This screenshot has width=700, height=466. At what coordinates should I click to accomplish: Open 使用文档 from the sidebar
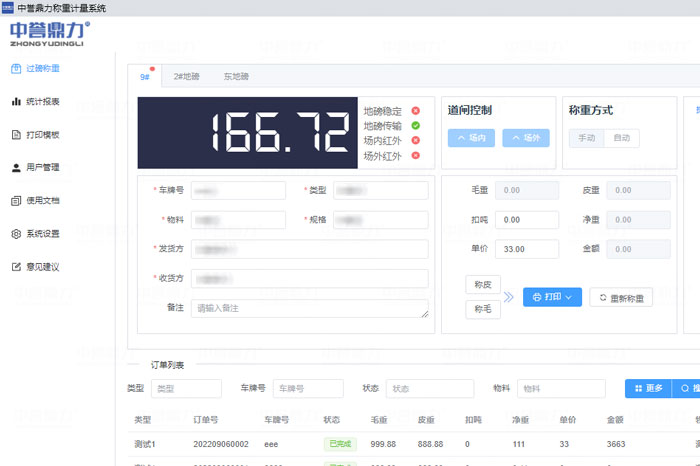pyautogui.click(x=42, y=200)
